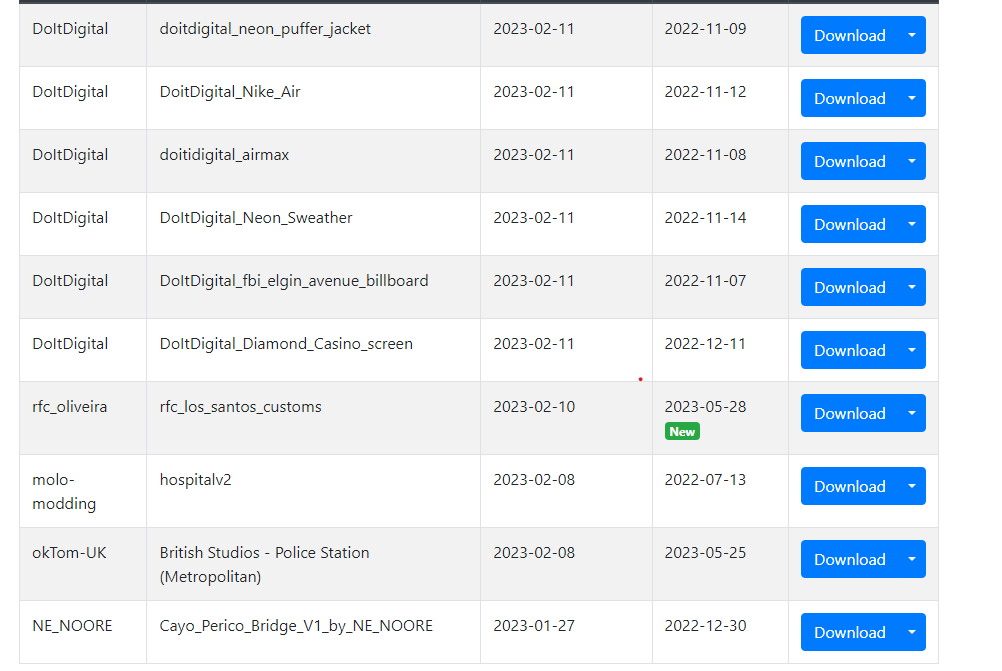Screen dimensions: 1002x671
Task: Download Cayo_Perico_Bridge_V1_by_NE_NOORE
Action: pyautogui.click(x=849, y=632)
